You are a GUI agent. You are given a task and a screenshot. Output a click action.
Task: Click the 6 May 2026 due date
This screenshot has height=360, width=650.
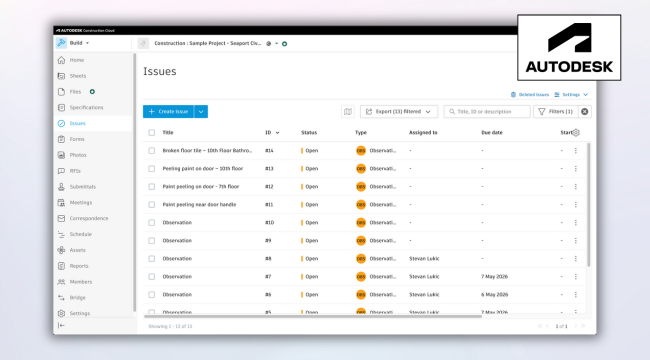[x=494, y=294]
